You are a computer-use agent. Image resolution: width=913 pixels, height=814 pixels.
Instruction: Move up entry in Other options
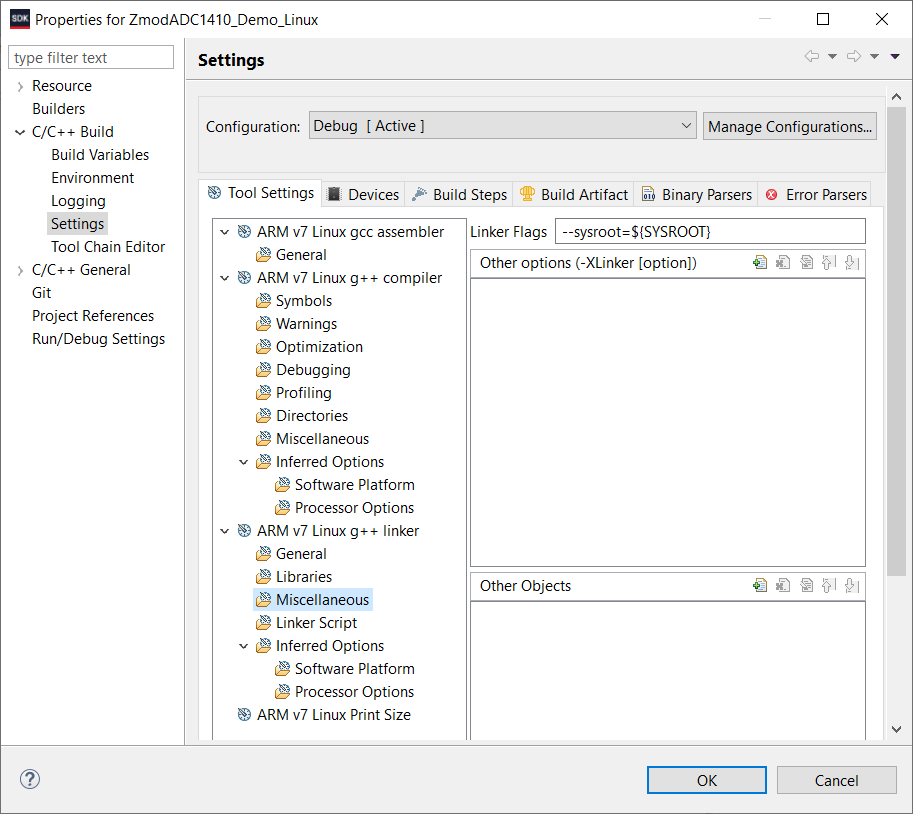(x=829, y=263)
